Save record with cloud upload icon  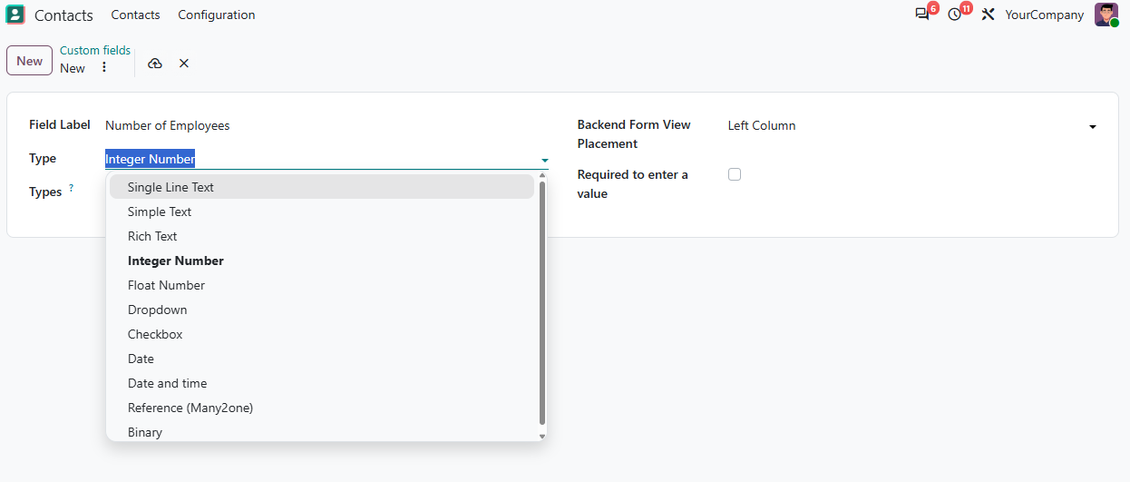(155, 63)
